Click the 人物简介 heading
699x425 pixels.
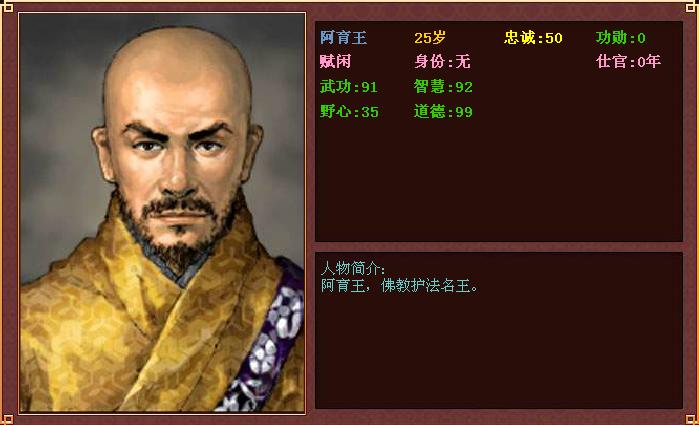point(353,268)
